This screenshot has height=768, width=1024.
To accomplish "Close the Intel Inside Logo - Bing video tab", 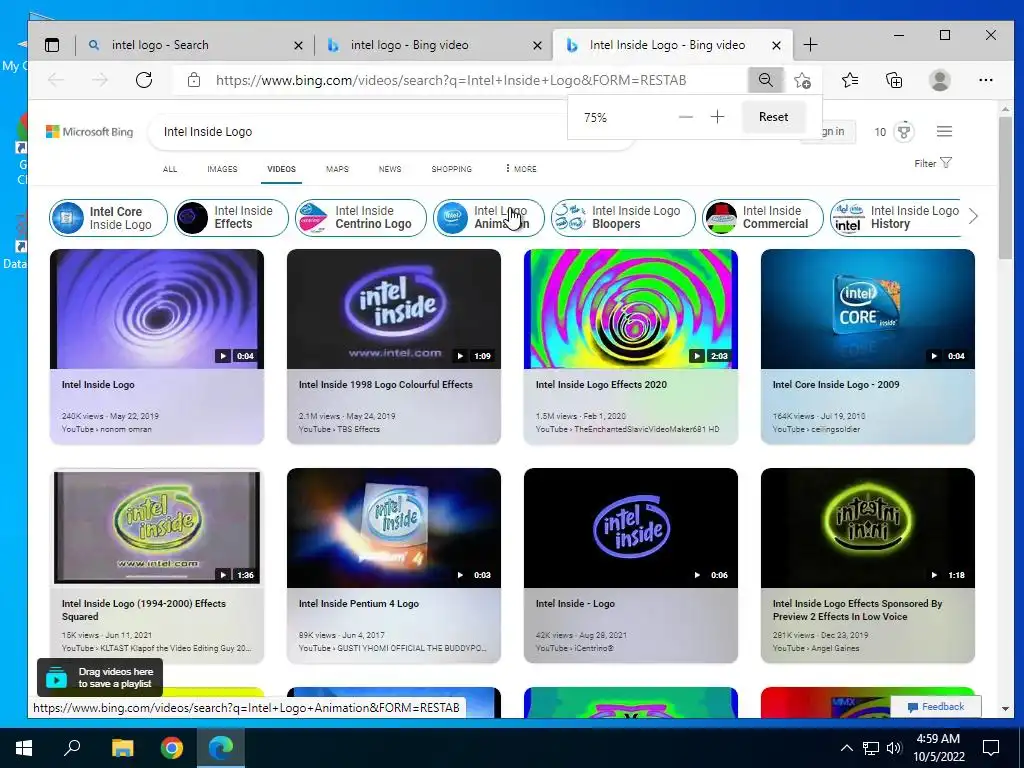I will click(776, 46).
